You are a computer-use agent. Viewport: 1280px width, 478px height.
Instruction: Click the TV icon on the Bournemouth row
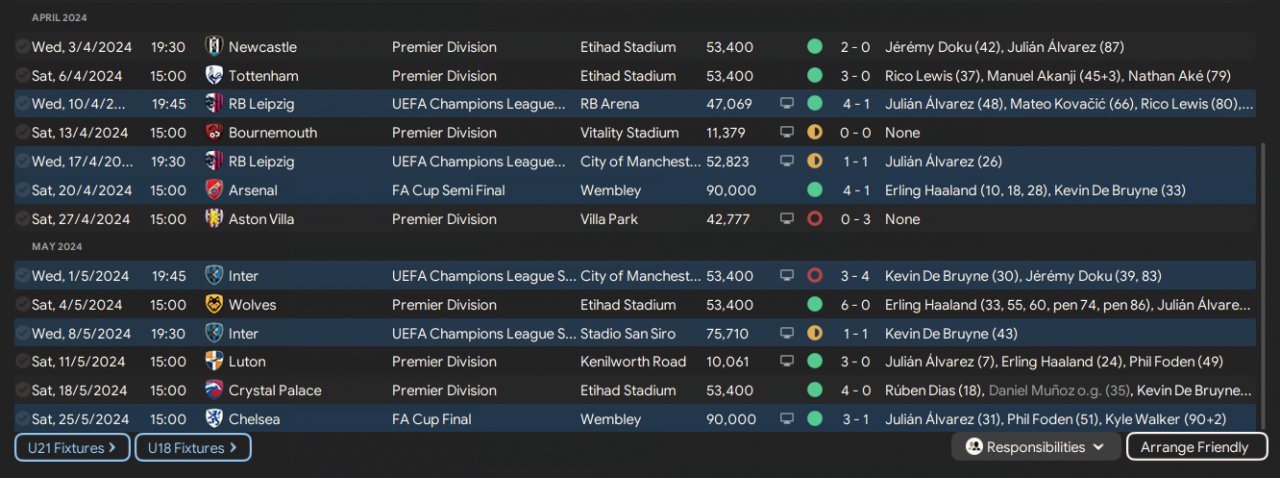coord(788,133)
